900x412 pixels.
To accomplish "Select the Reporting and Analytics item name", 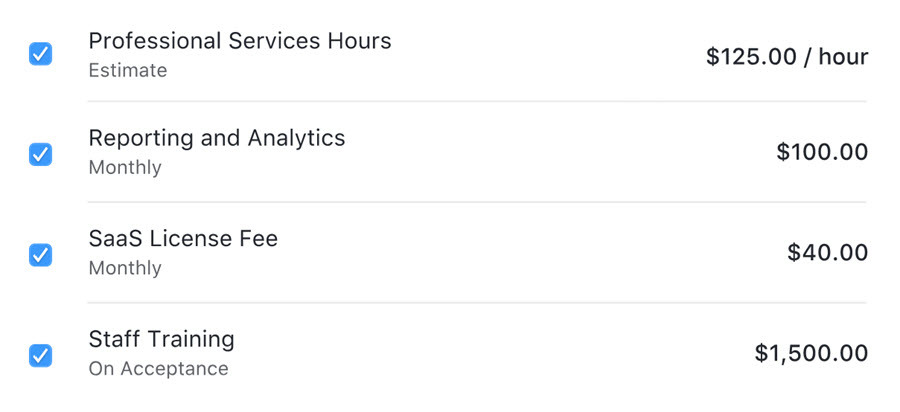I will tap(217, 138).
